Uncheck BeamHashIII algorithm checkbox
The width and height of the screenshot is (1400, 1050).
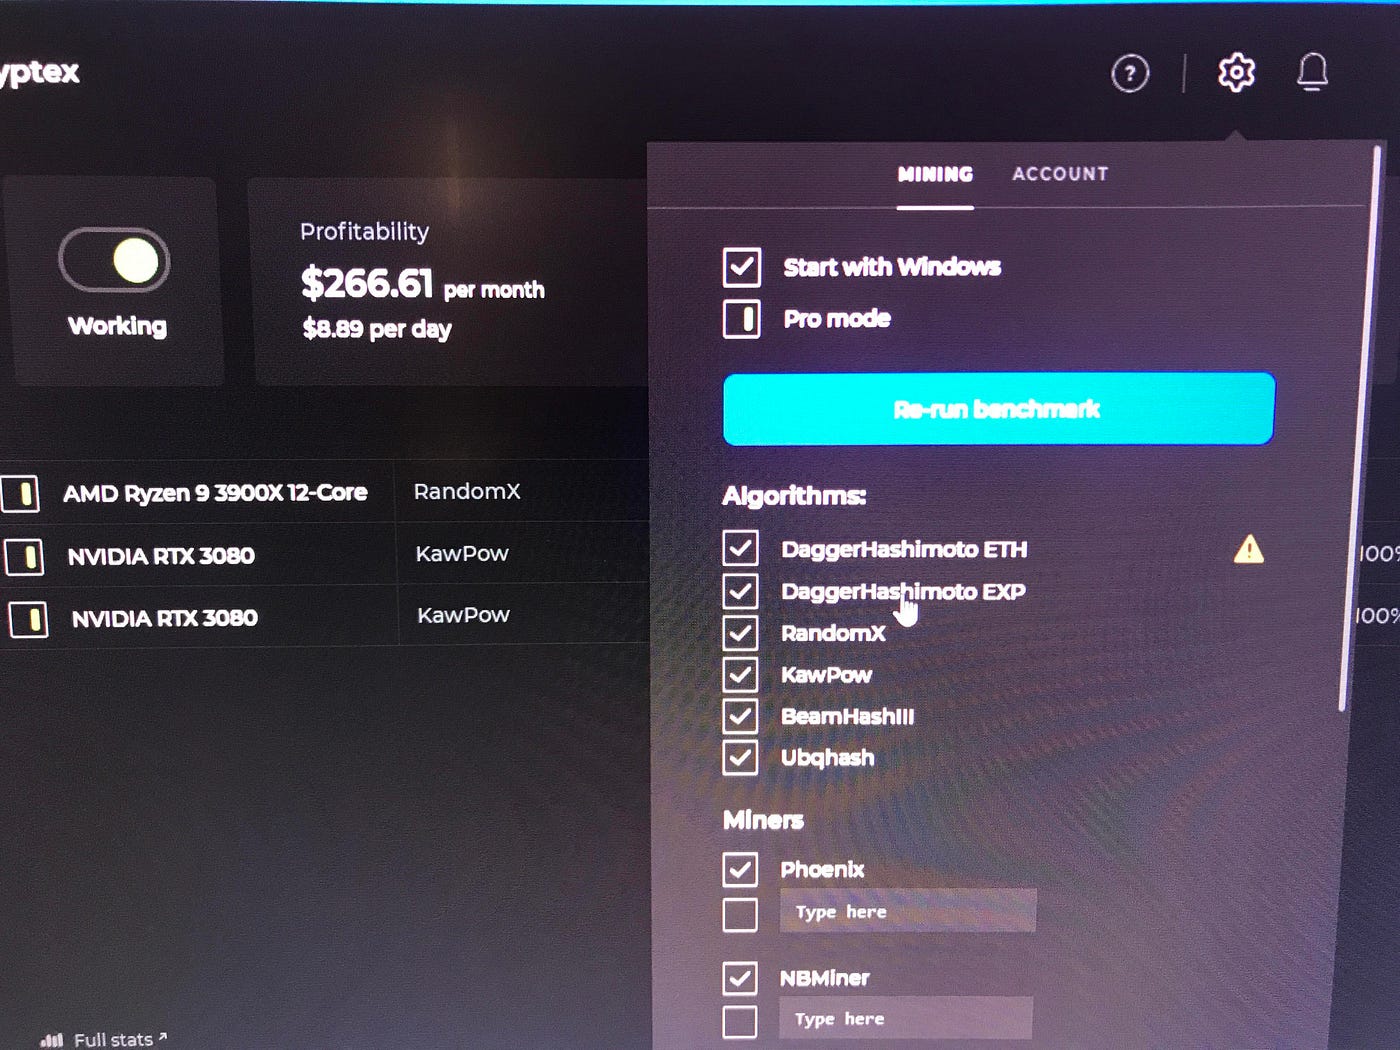[x=740, y=716]
